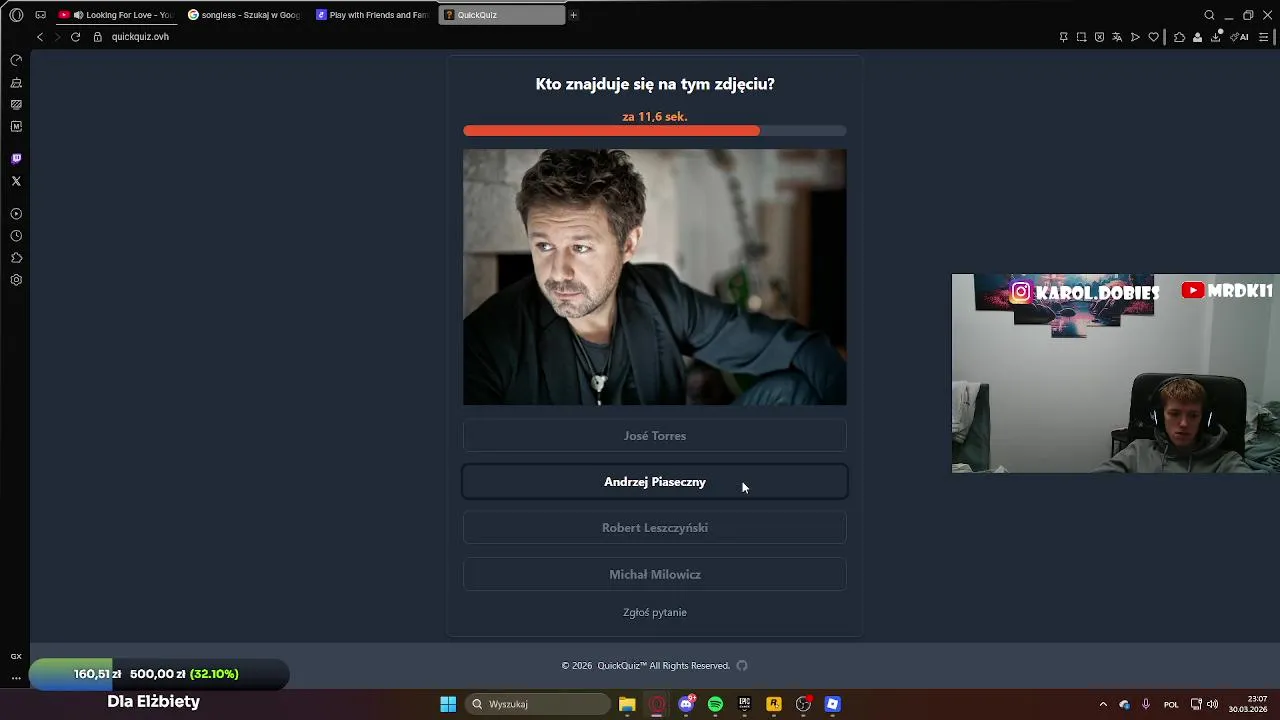Viewport: 1280px width, 720px height.
Task: Open the sidebar extensions cube icon
Action: pyautogui.click(x=16, y=258)
